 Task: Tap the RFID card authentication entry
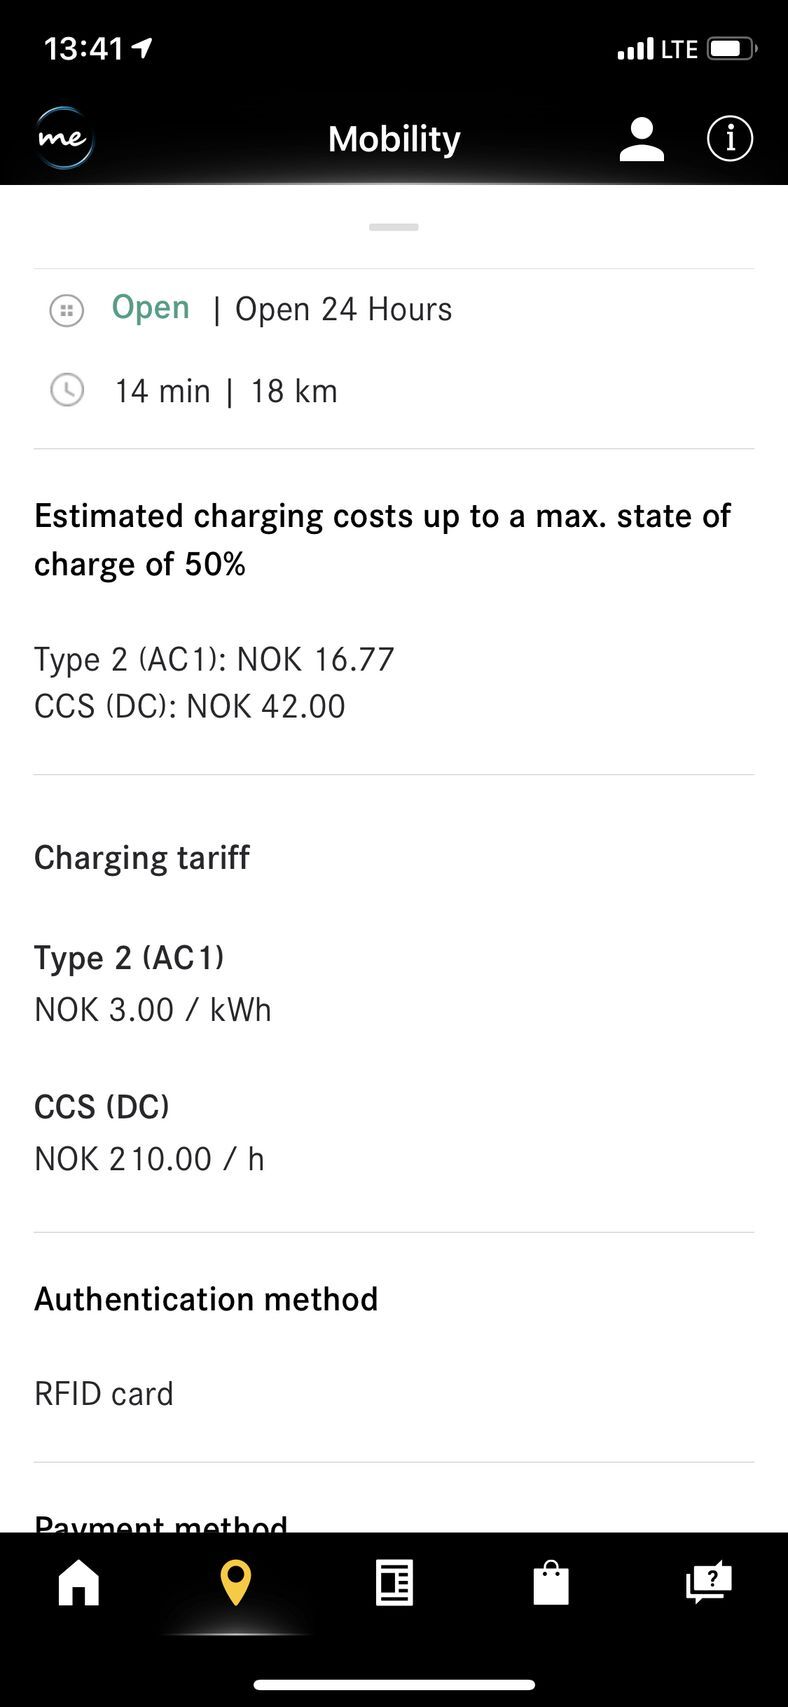coord(104,1394)
